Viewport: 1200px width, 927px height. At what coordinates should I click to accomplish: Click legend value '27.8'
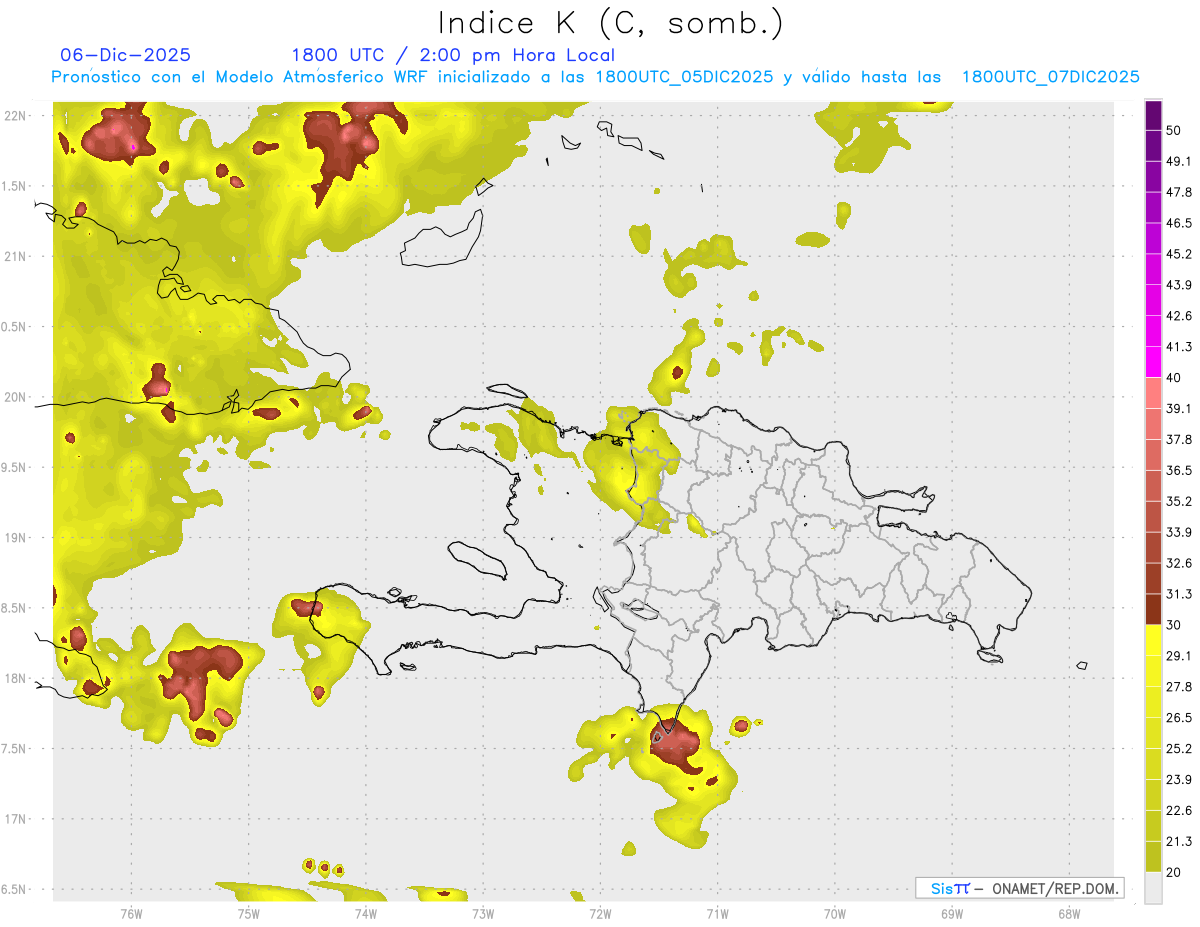(x=1179, y=687)
